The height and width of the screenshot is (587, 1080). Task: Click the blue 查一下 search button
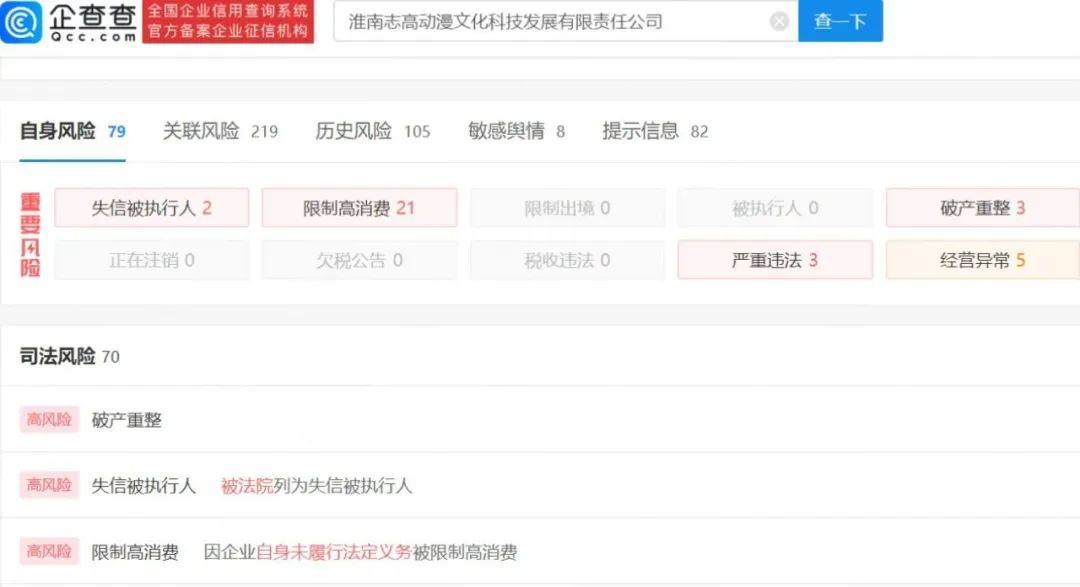tap(840, 21)
